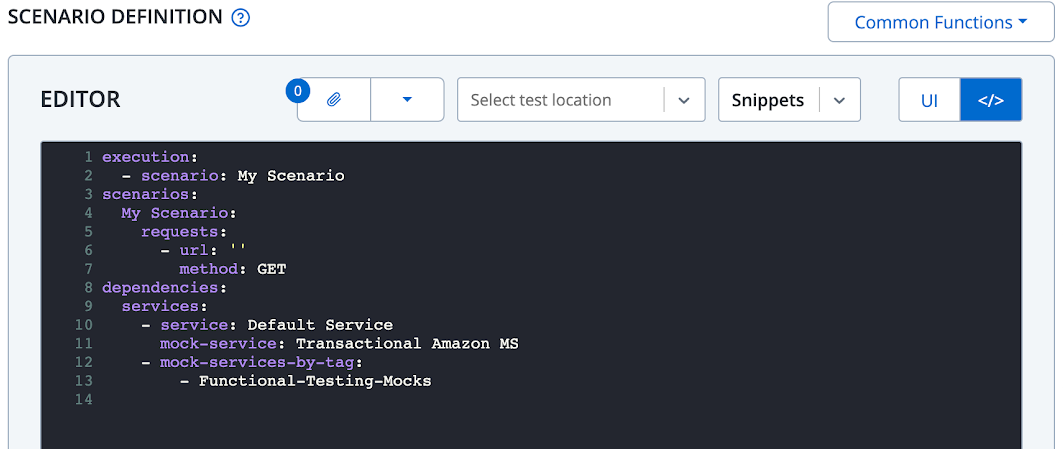Open the Common Functions dropdown

point(940,22)
